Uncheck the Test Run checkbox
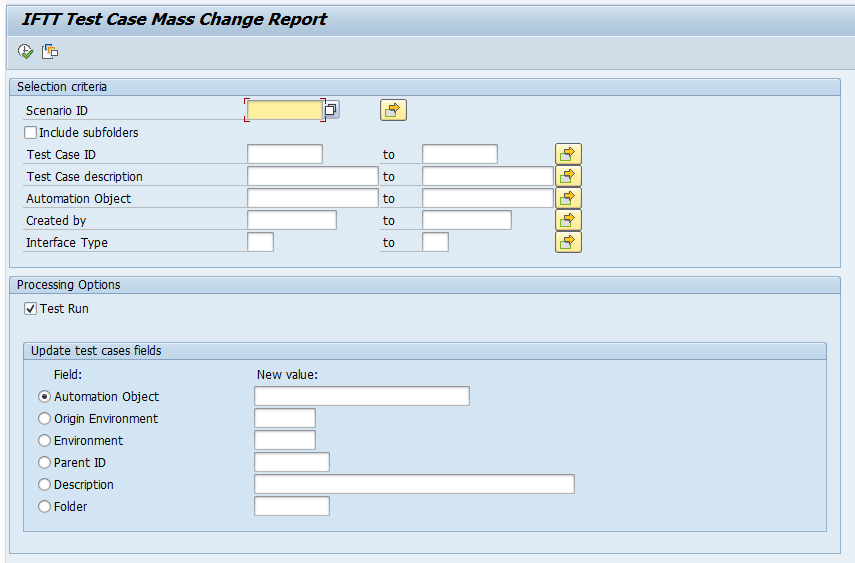Screen dimensions: 855x563 pos(31,309)
